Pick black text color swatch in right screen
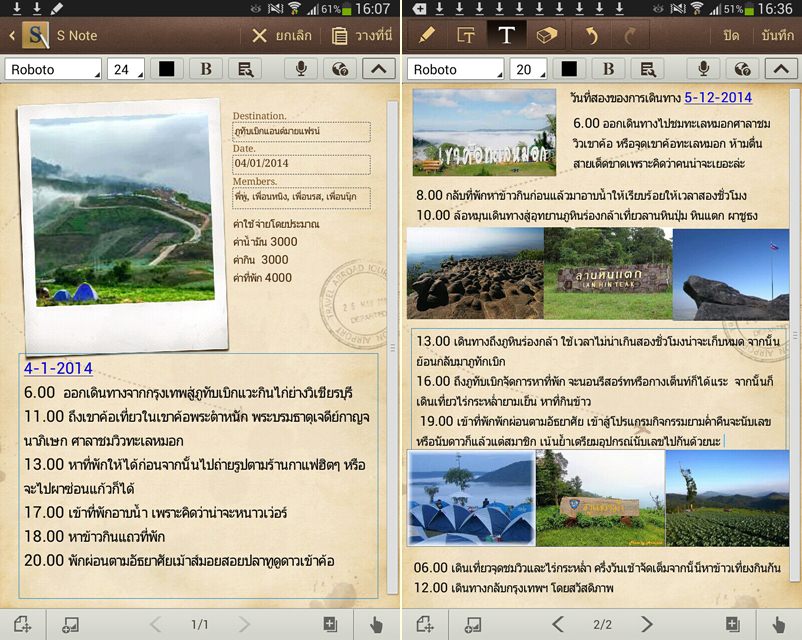Viewport: 802px width, 640px height. coord(569,69)
